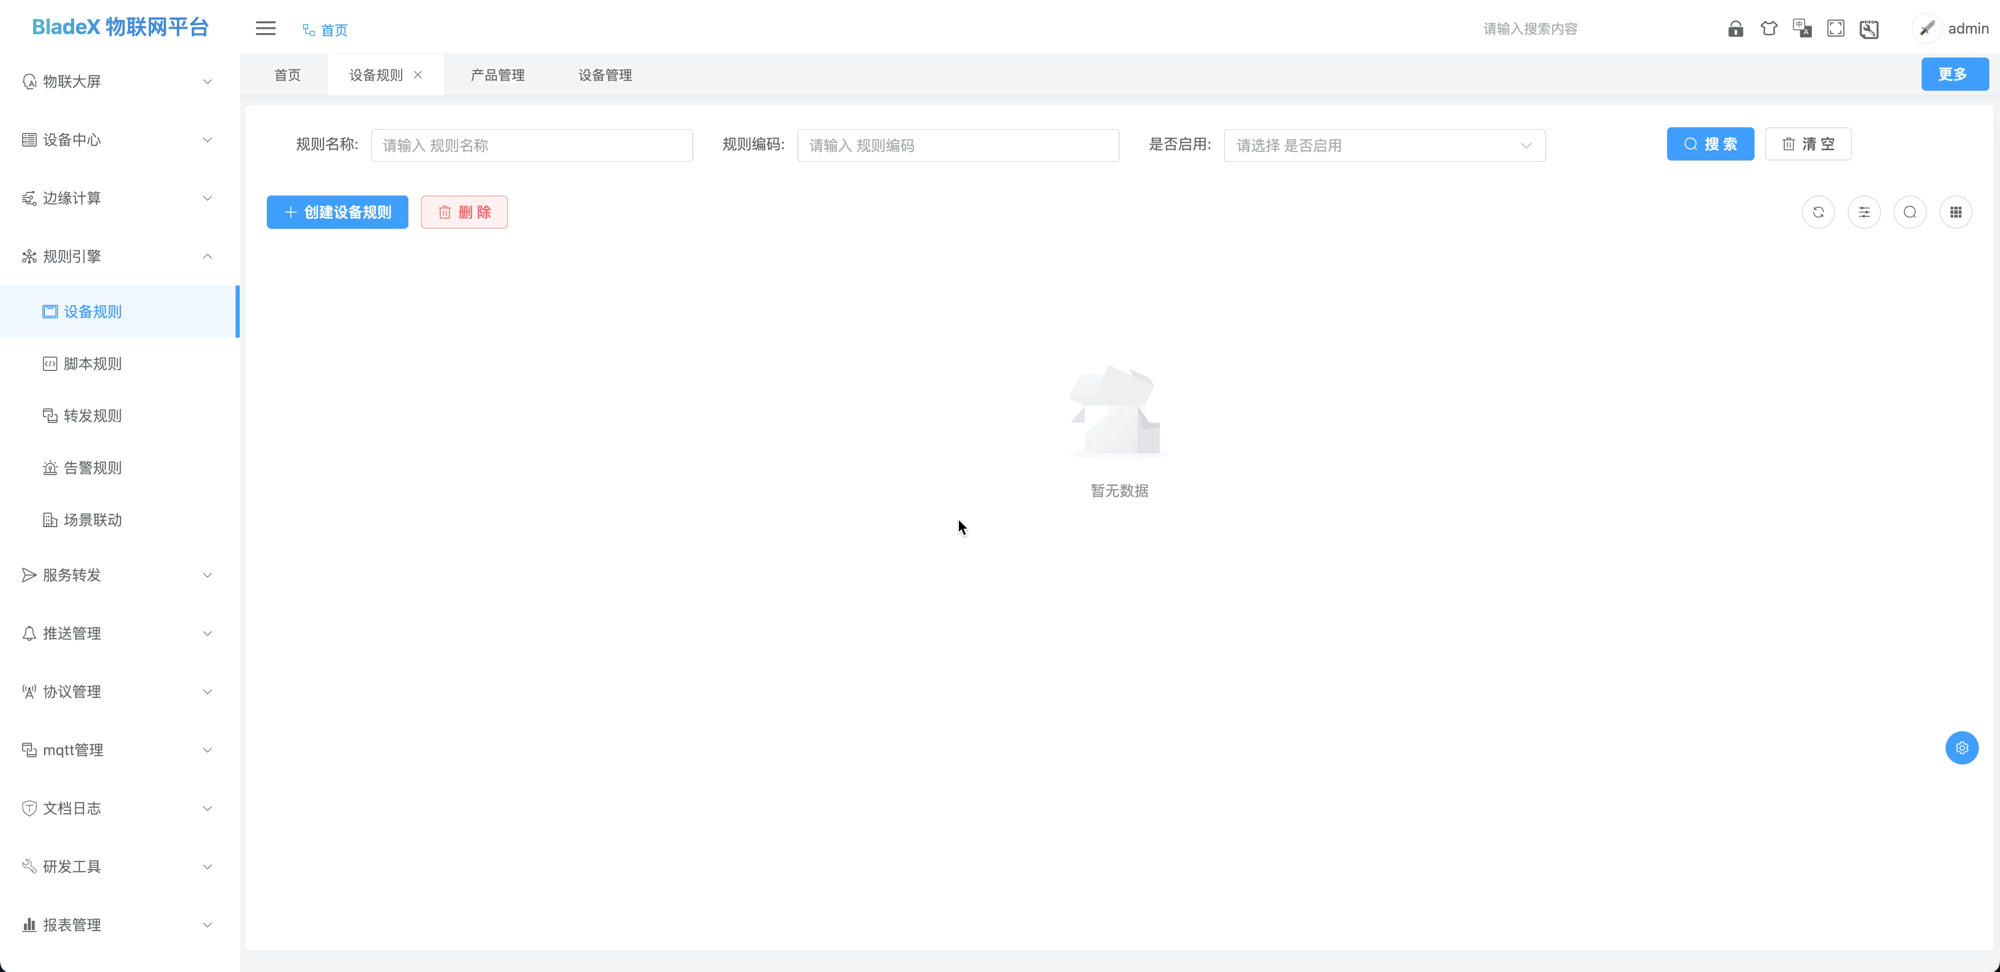Toggle fullscreen mode icon
The width and height of the screenshot is (2000, 972).
pyautogui.click(x=1836, y=29)
